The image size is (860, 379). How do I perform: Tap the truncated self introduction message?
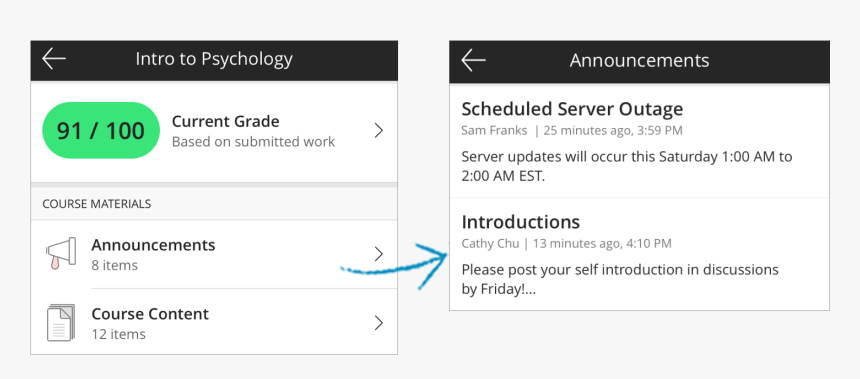[620, 279]
